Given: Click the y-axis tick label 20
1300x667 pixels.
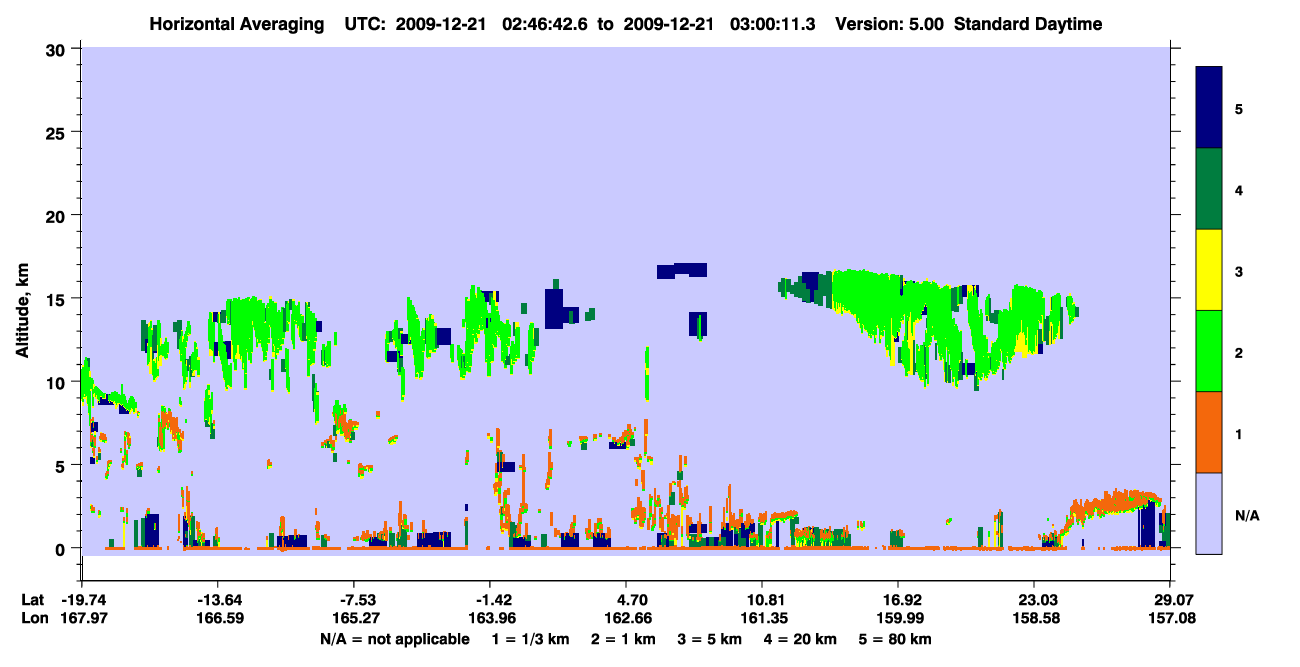Looking at the screenshot, I should coord(58,216).
